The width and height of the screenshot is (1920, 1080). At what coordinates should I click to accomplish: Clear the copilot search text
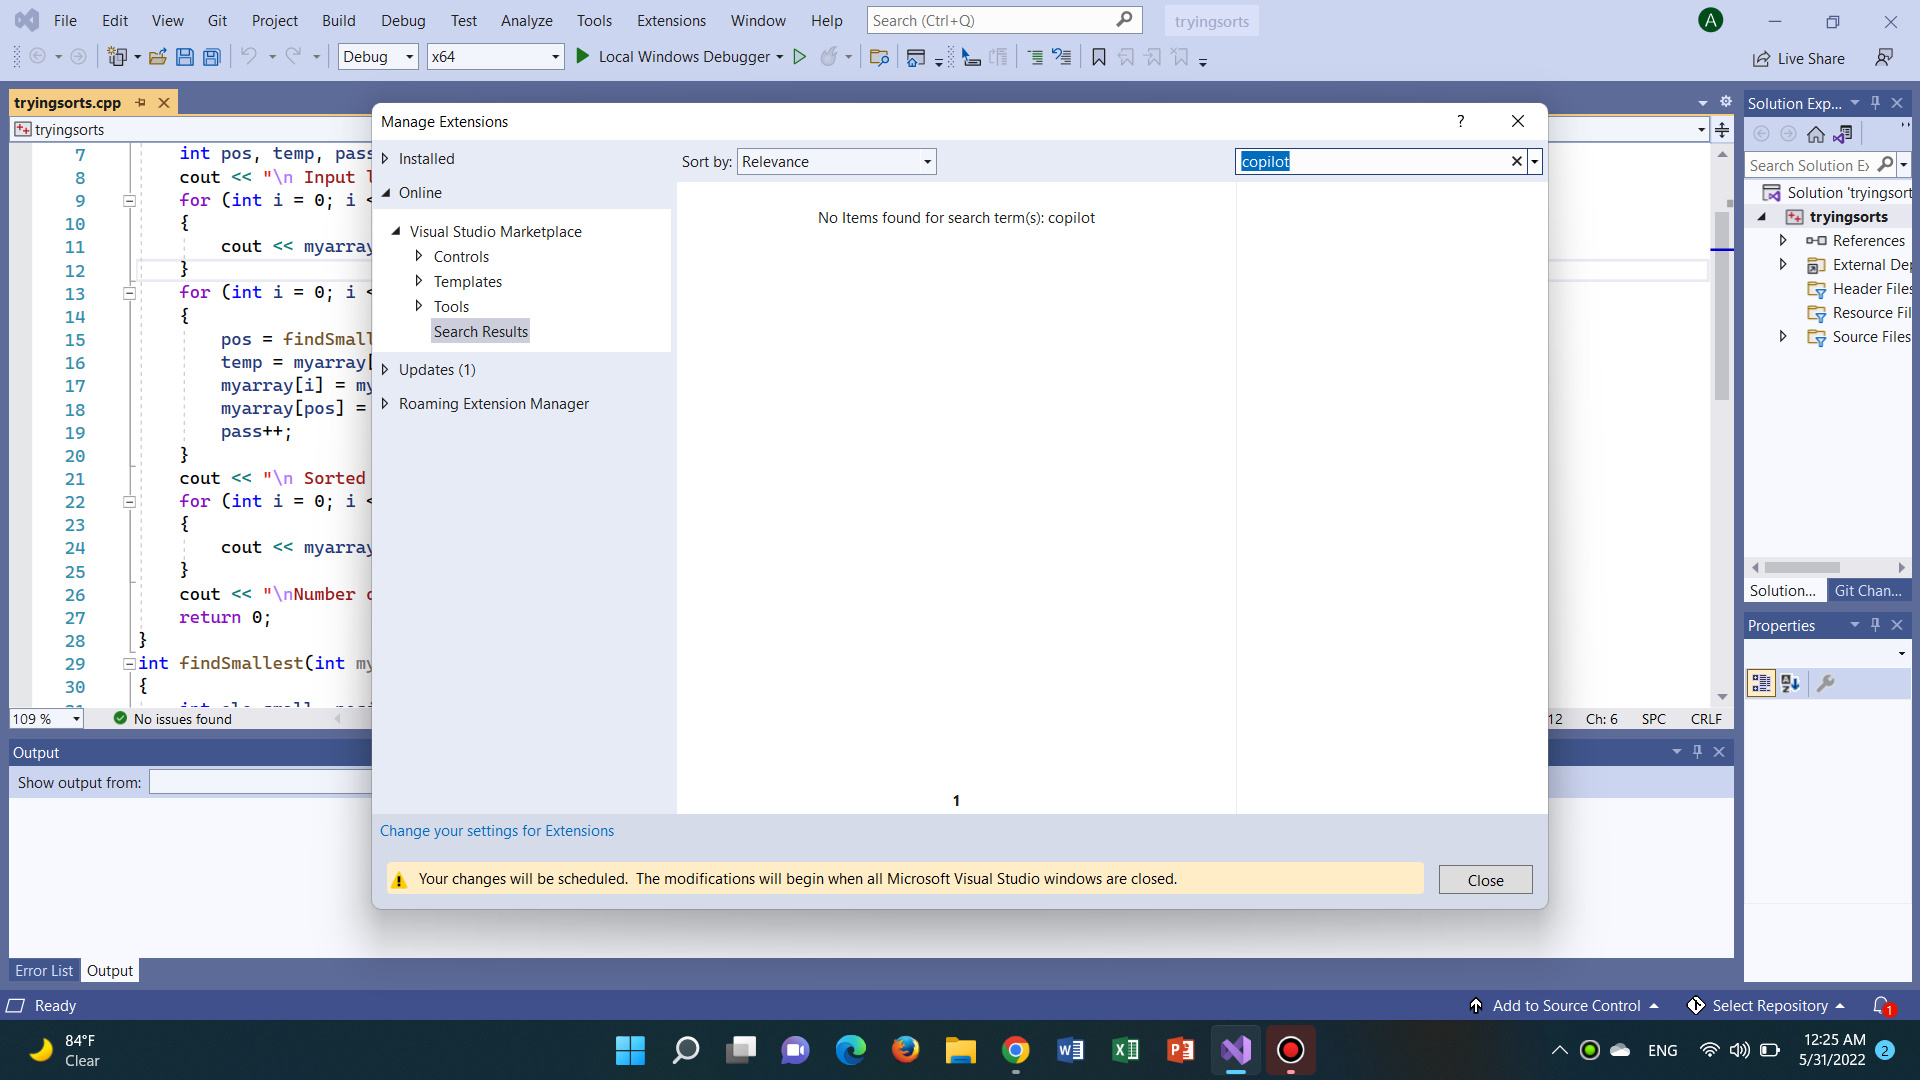point(1516,161)
